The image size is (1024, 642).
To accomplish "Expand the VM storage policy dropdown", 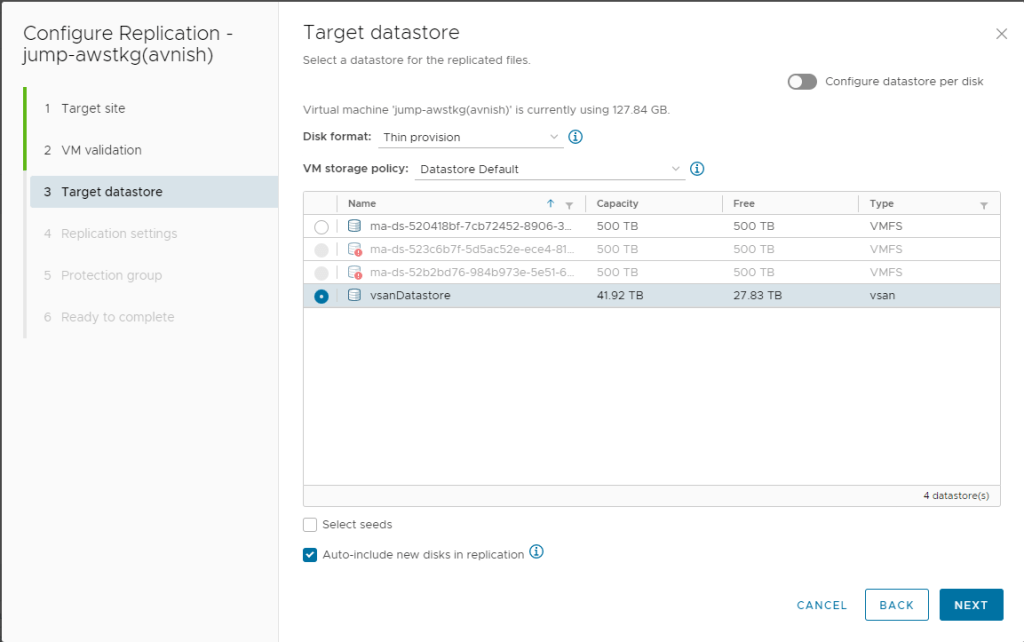I will [x=549, y=169].
